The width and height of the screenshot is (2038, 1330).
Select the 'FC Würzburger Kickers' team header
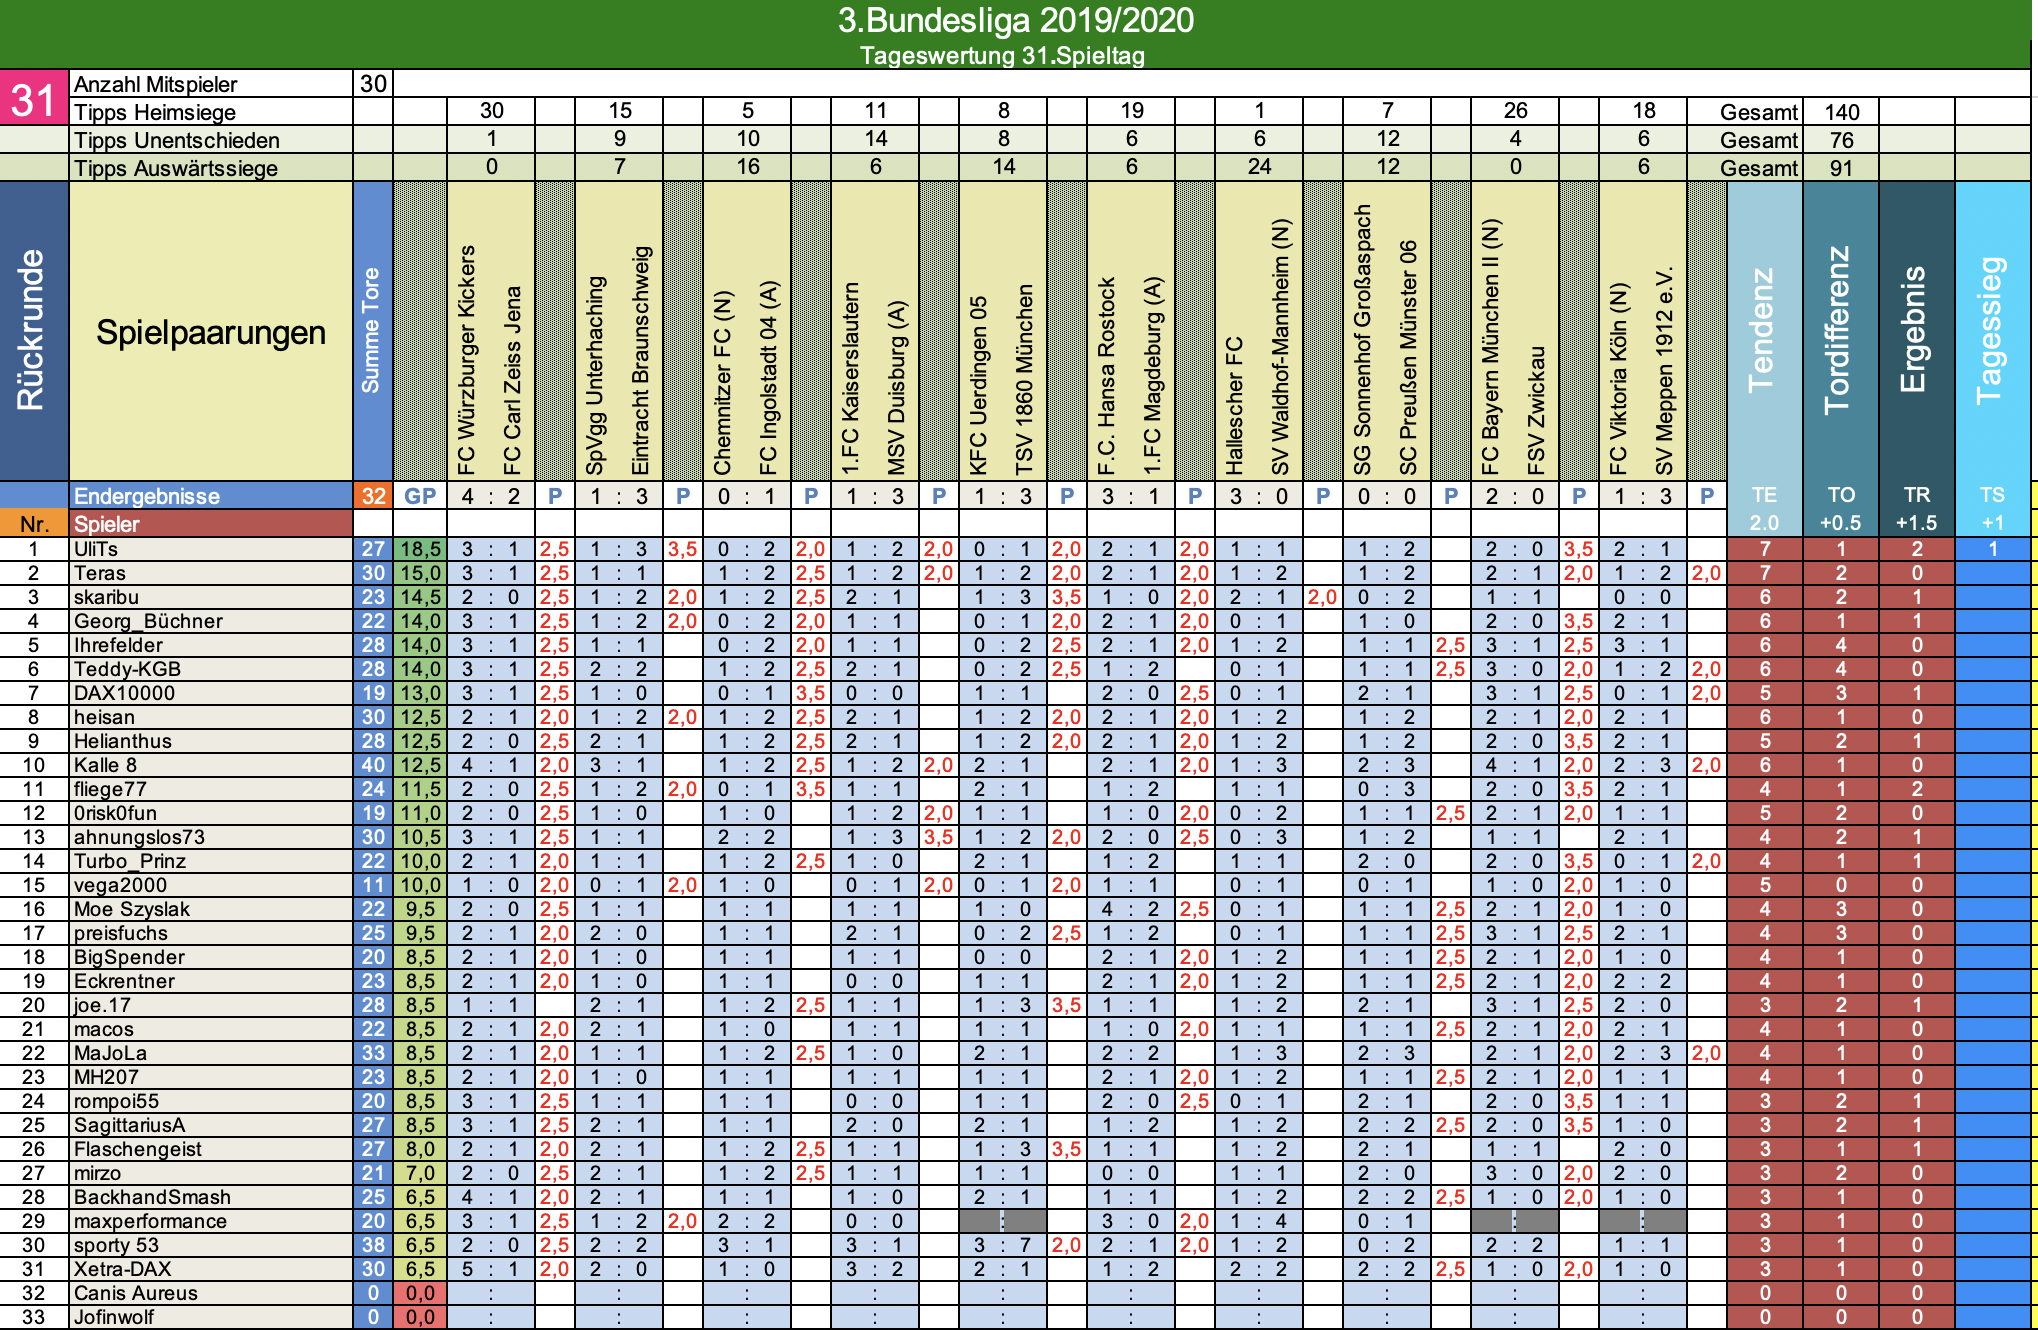click(467, 361)
